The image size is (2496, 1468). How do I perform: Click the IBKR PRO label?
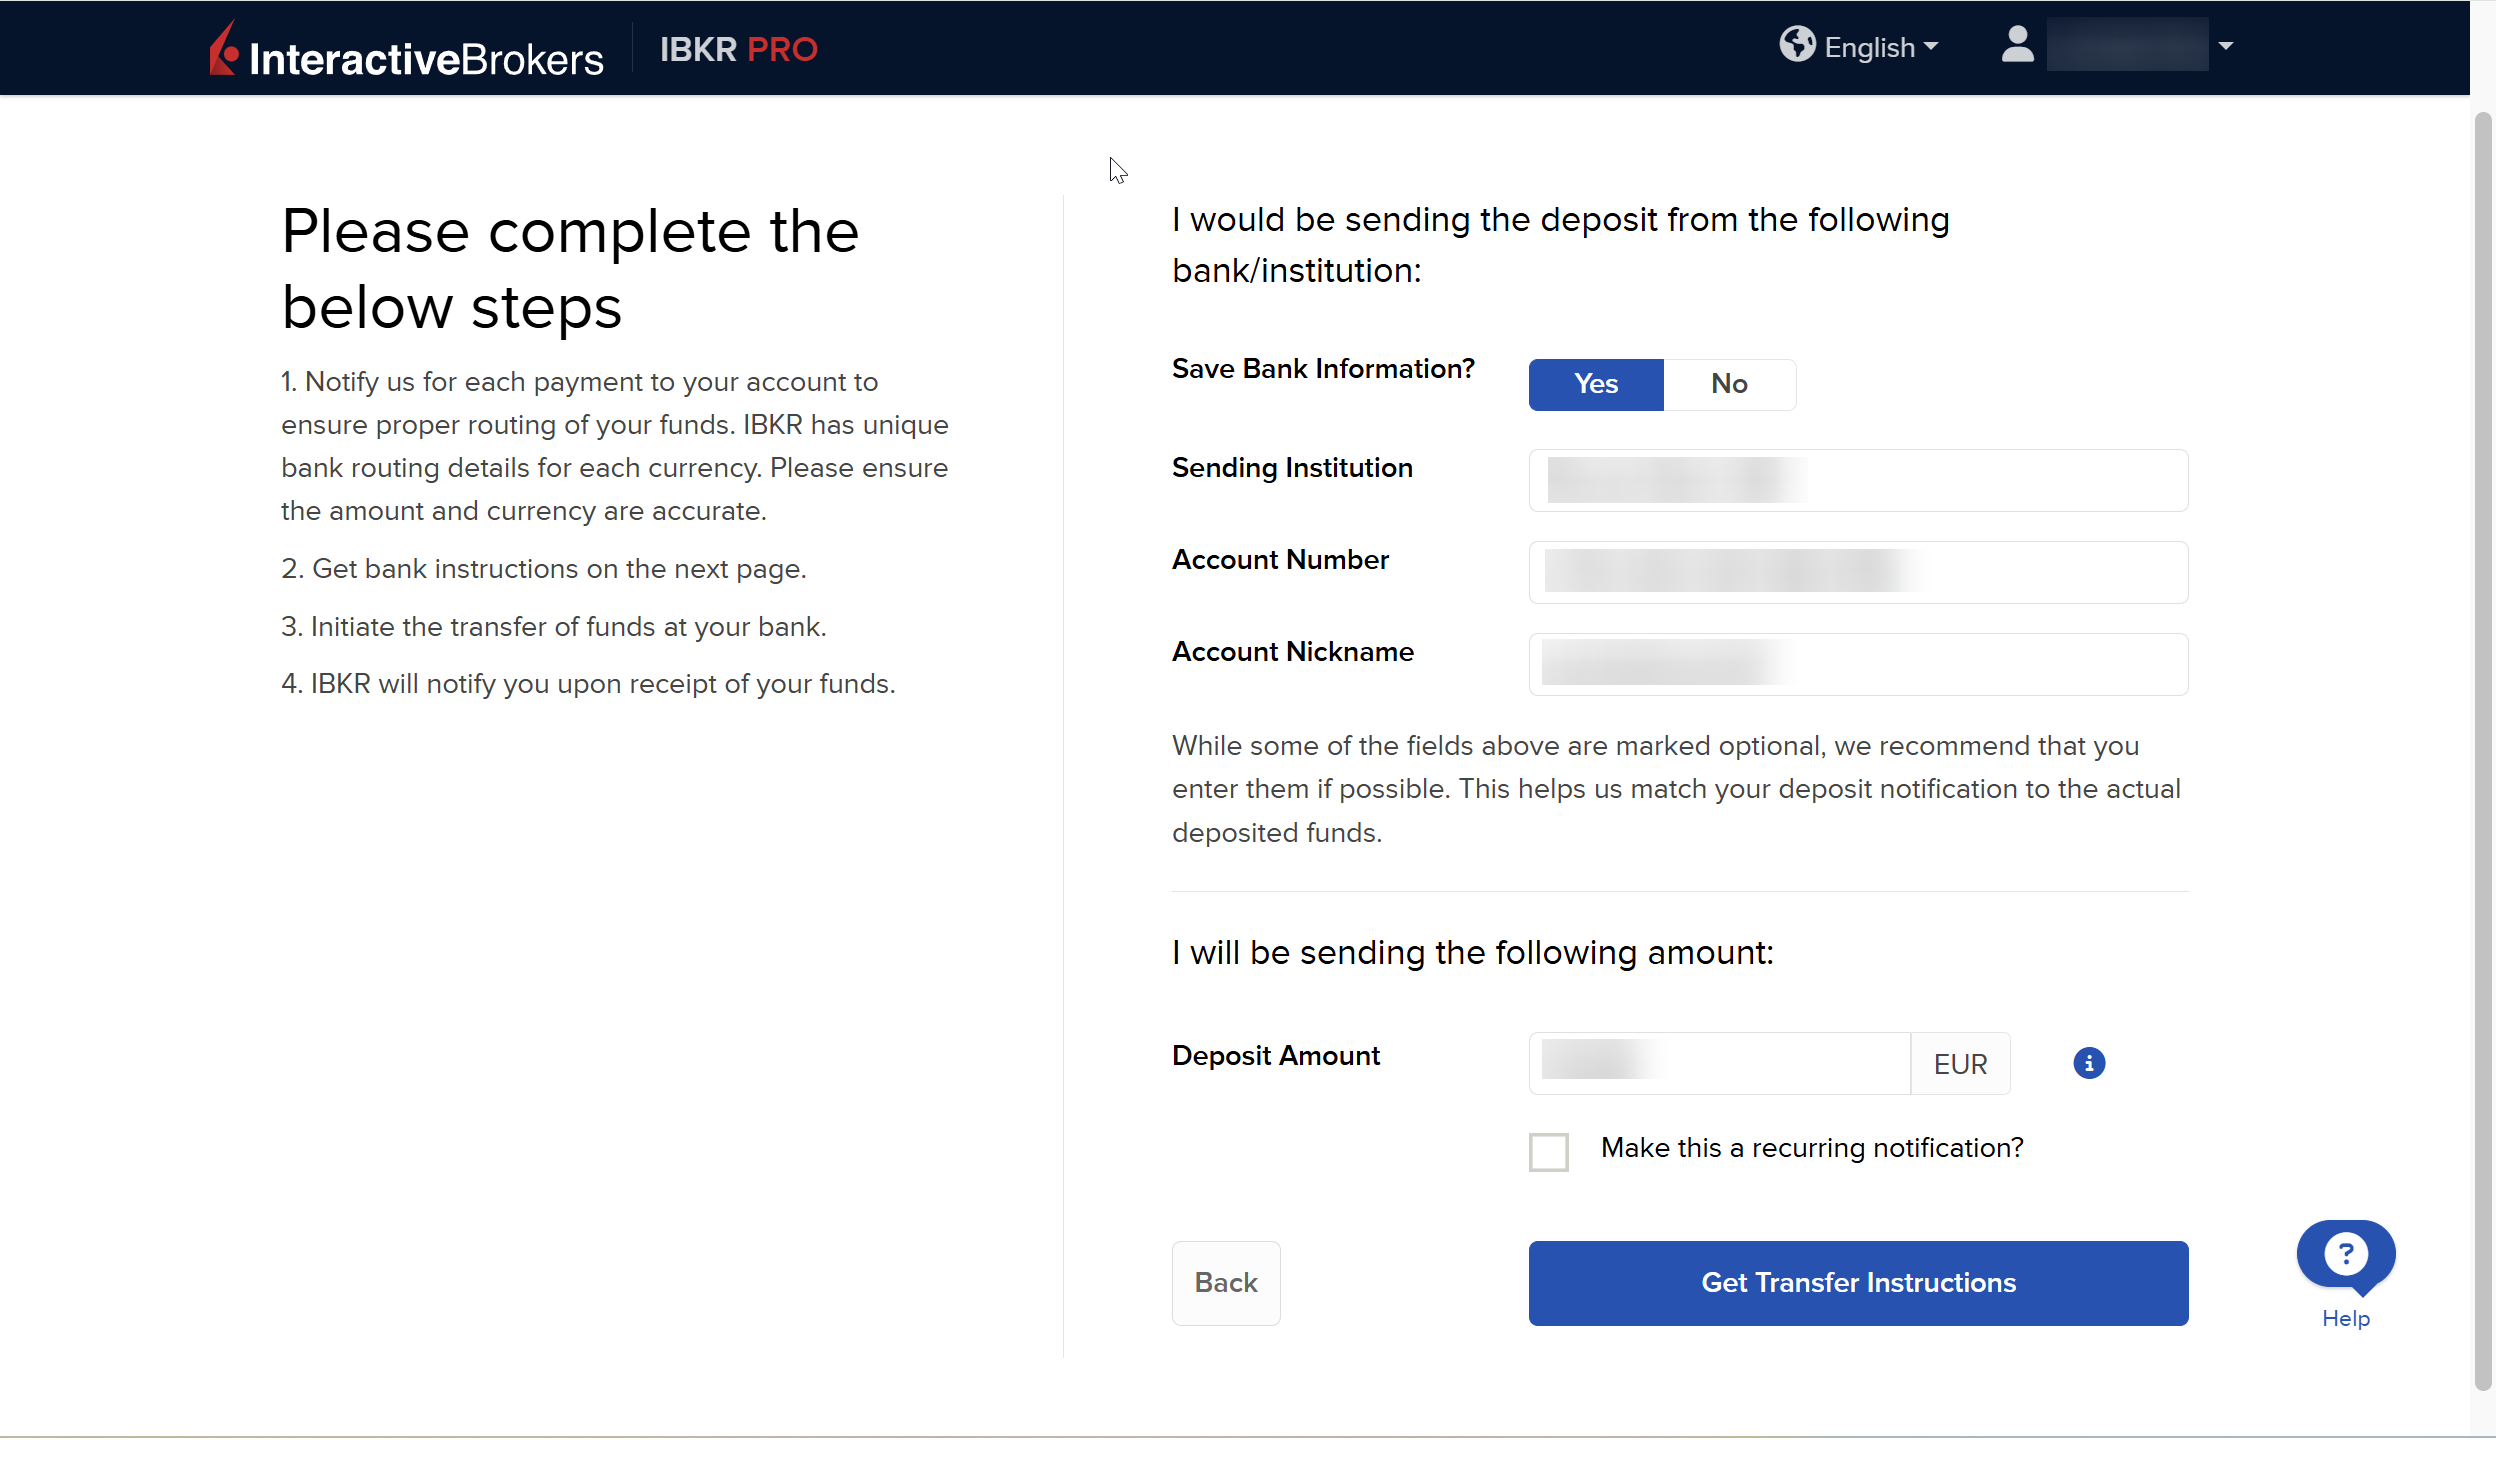click(738, 49)
